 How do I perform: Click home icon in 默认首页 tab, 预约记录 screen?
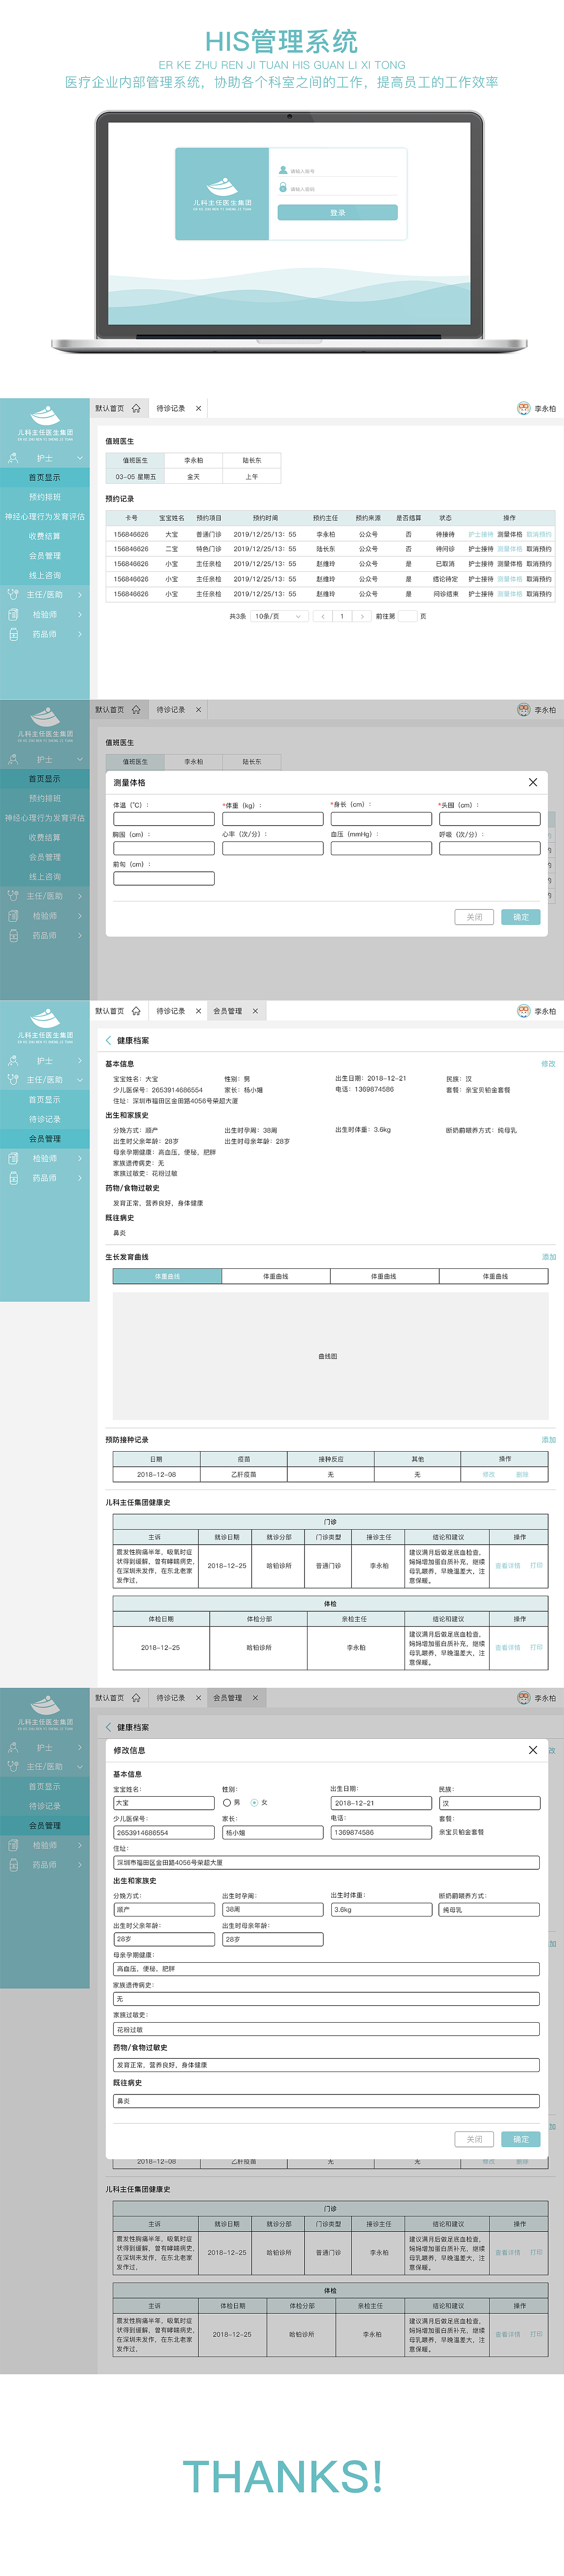pyautogui.click(x=136, y=408)
